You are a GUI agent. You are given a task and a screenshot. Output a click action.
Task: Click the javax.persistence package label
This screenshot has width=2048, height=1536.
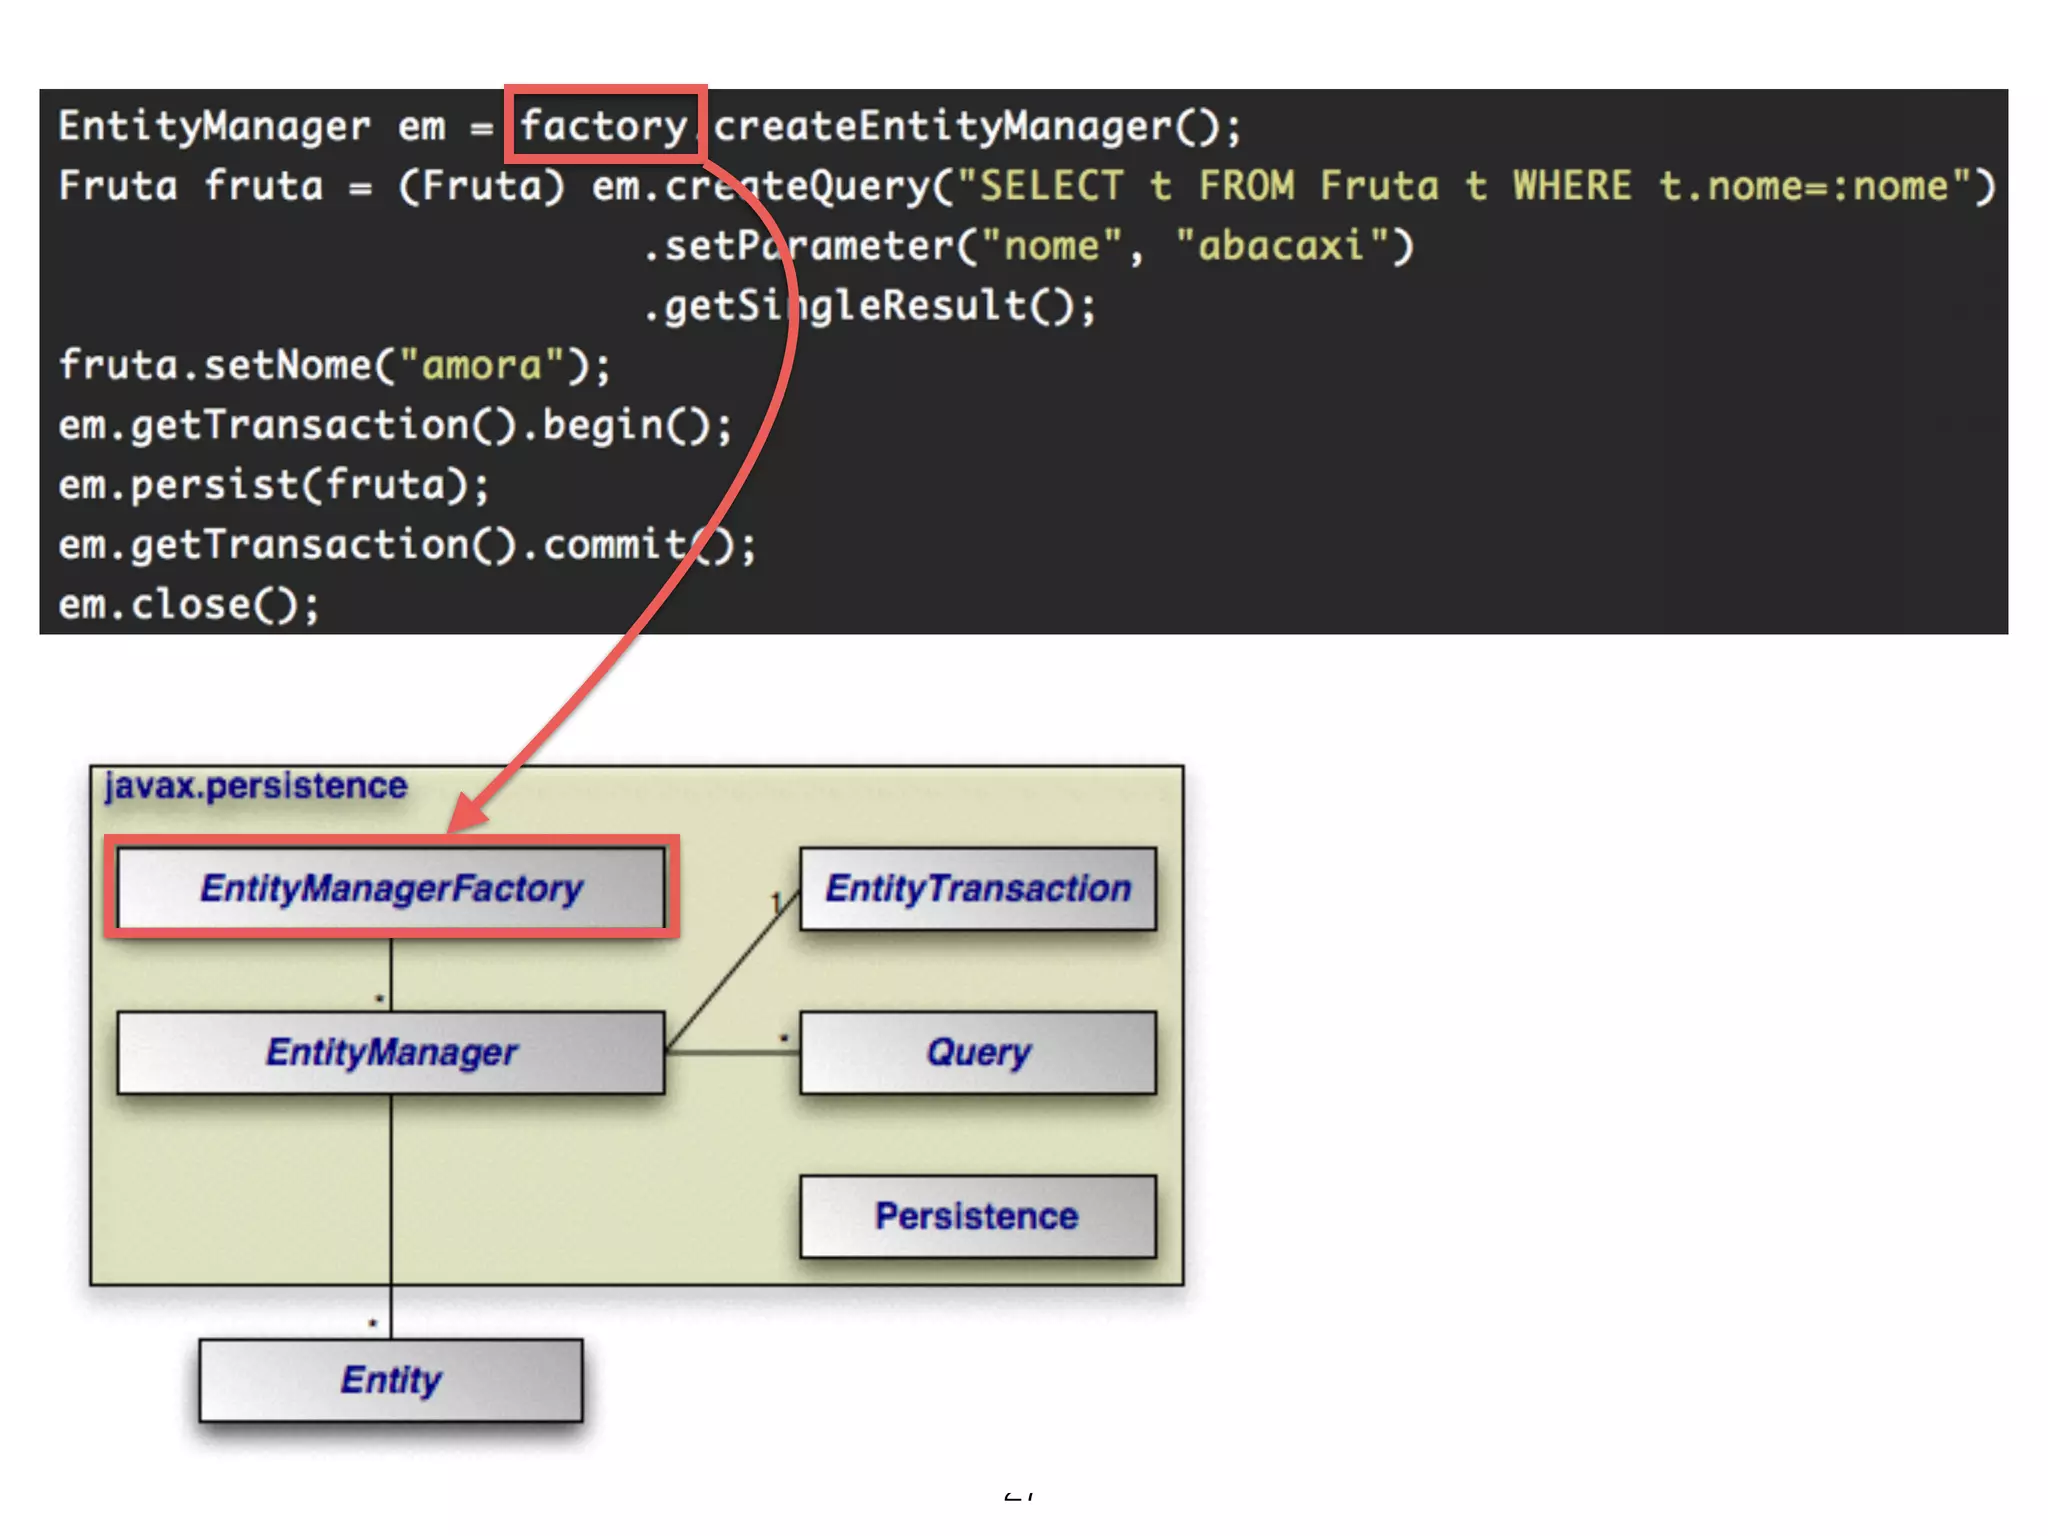[256, 786]
